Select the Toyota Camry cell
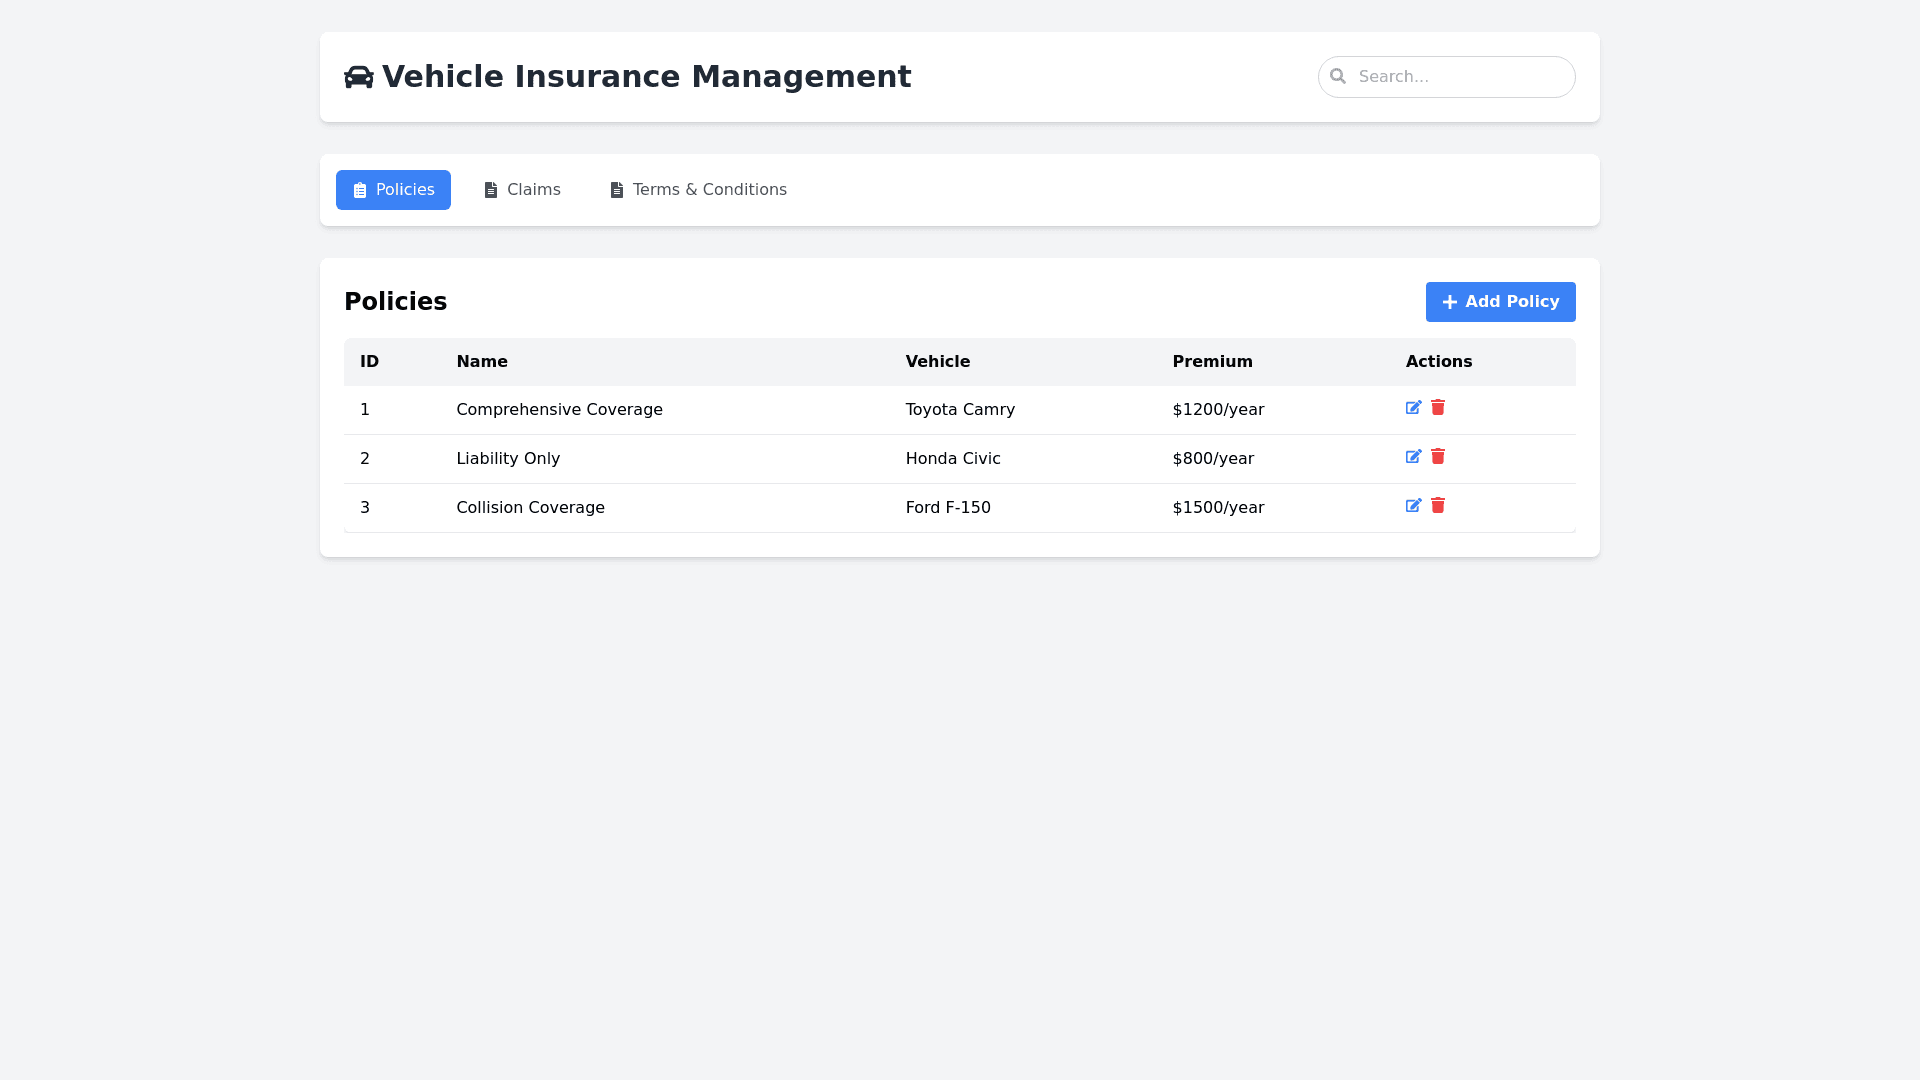Screen dimensions: 1920x1080 [960, 410]
